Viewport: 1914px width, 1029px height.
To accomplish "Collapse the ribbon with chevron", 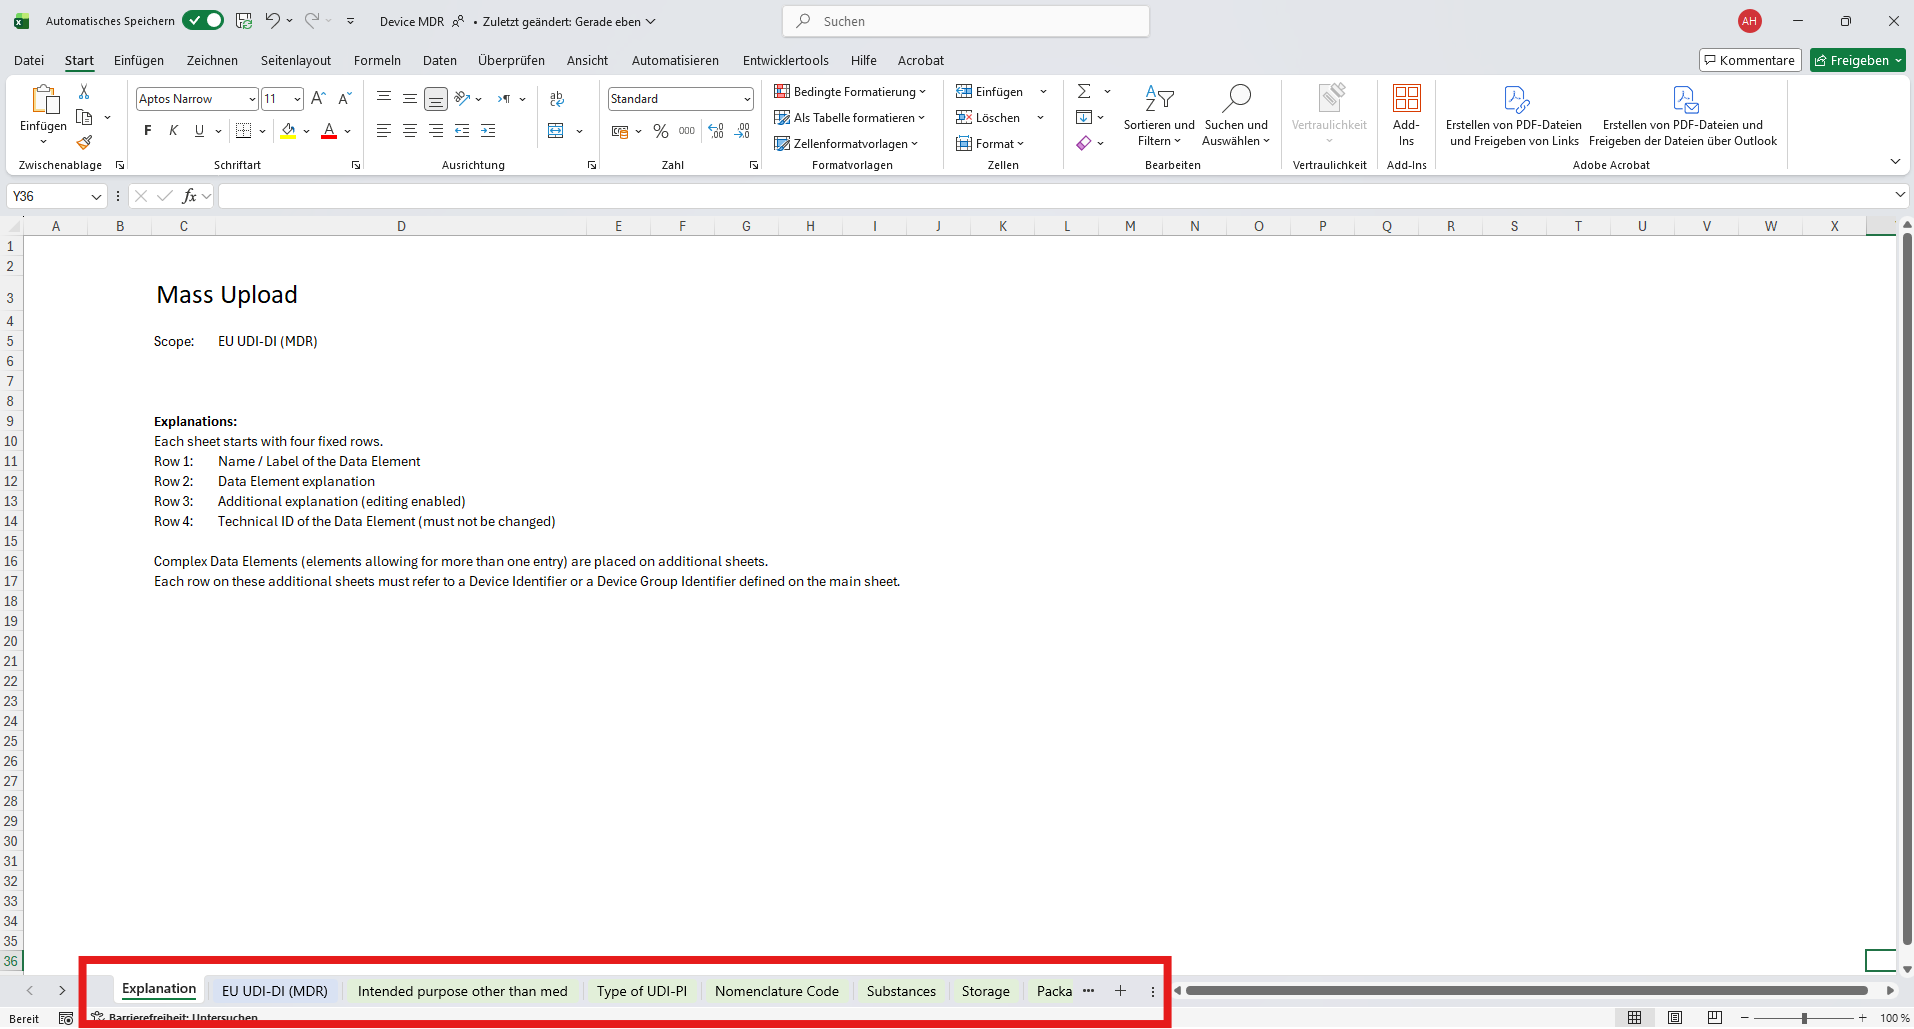I will point(1895,162).
